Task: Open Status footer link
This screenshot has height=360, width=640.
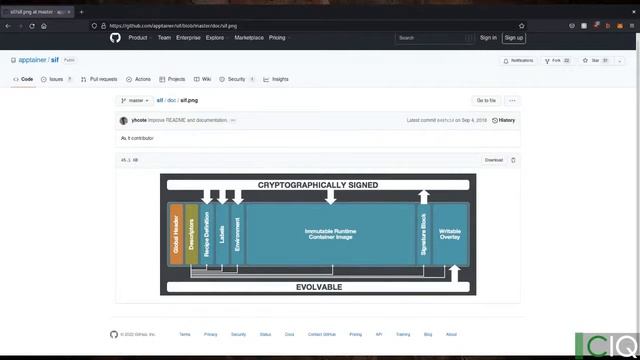Action: [x=265, y=334]
